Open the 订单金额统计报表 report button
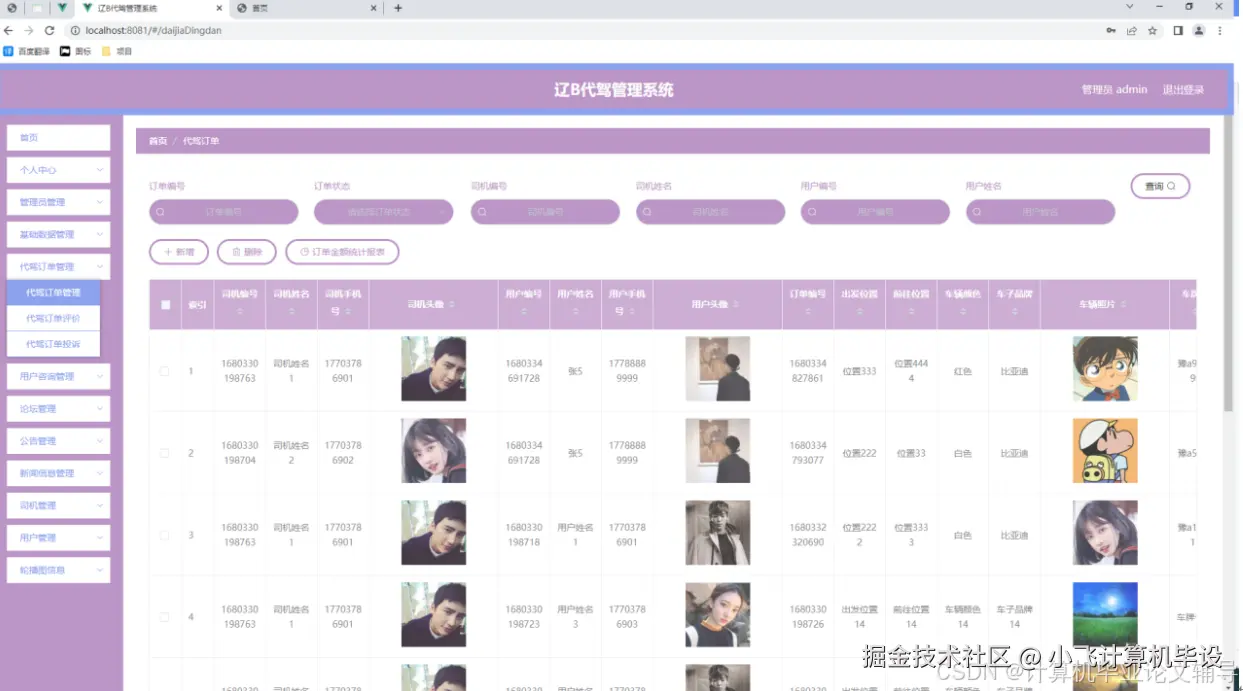The width and height of the screenshot is (1243, 691). (x=342, y=252)
